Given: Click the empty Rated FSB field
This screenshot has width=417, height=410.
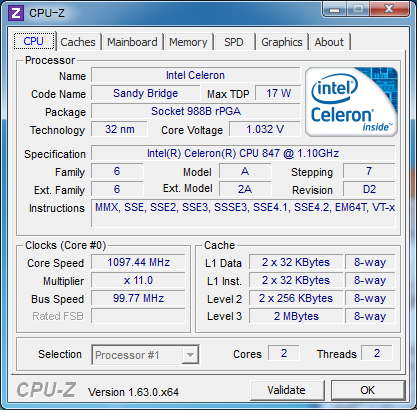Looking at the screenshot, I should pos(138,316).
